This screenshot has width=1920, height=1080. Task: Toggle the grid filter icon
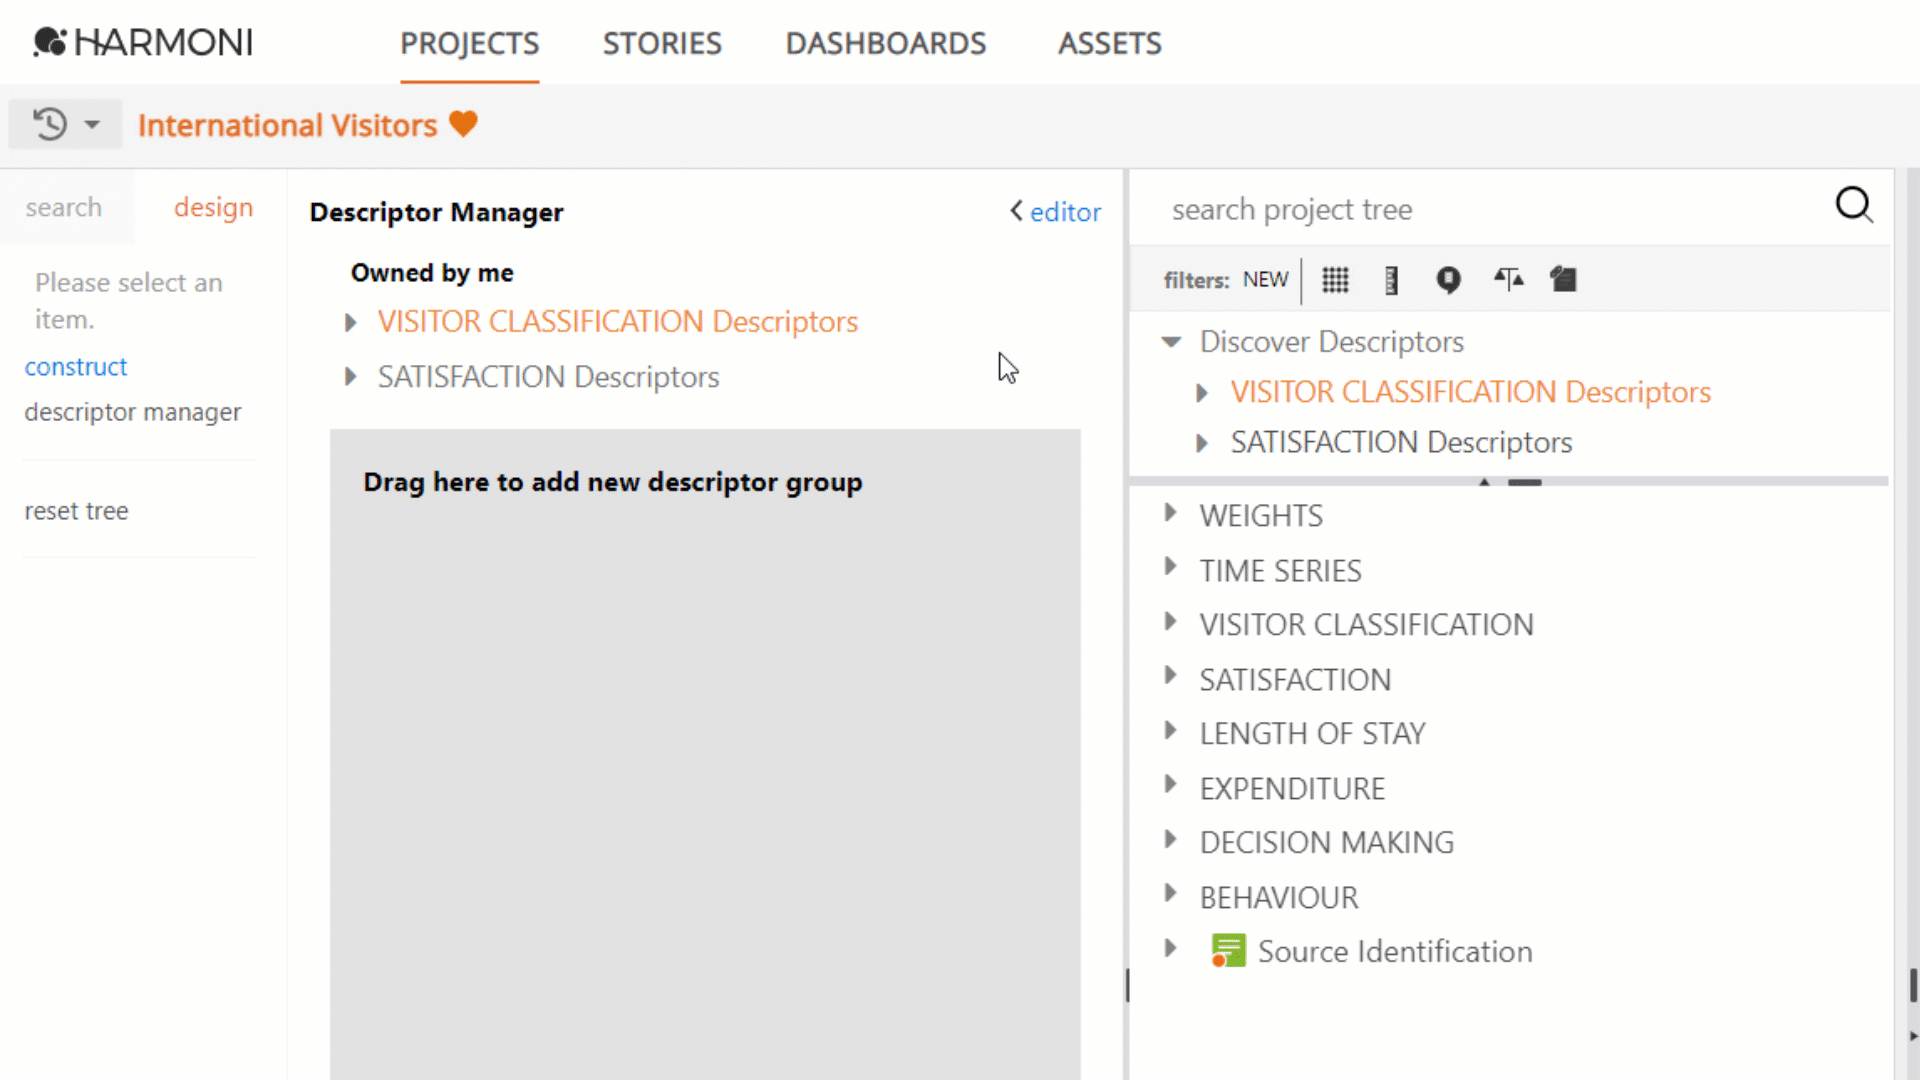click(1335, 280)
